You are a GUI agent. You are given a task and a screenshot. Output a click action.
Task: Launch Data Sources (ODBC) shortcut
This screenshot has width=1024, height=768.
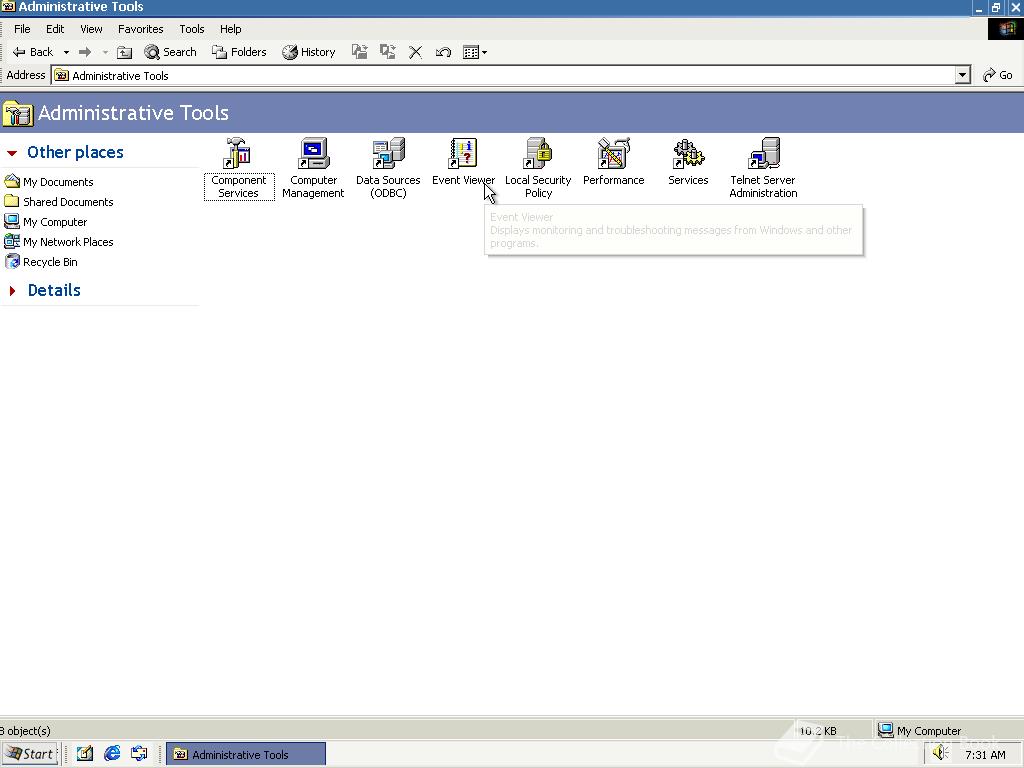pyautogui.click(x=388, y=167)
